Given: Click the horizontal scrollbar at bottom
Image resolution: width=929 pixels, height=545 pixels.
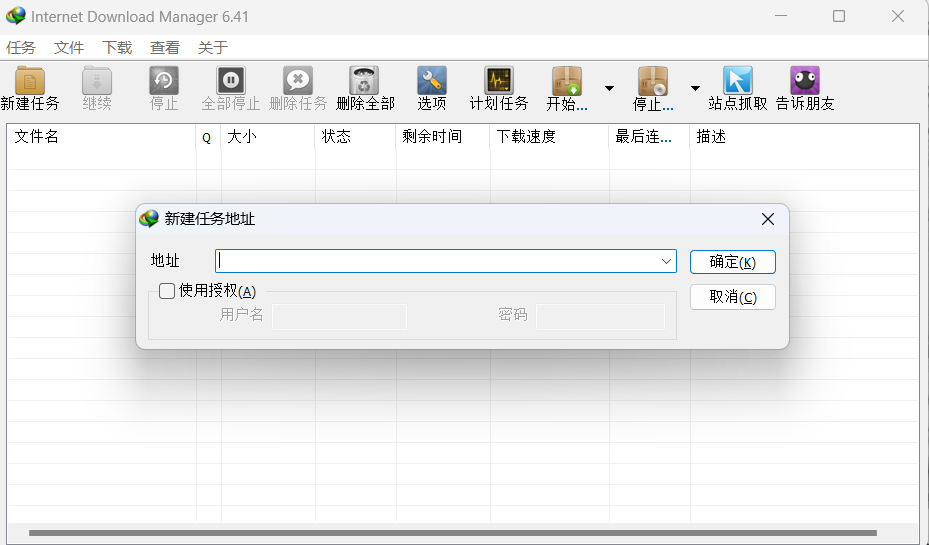Looking at the screenshot, I should click(x=453, y=533).
